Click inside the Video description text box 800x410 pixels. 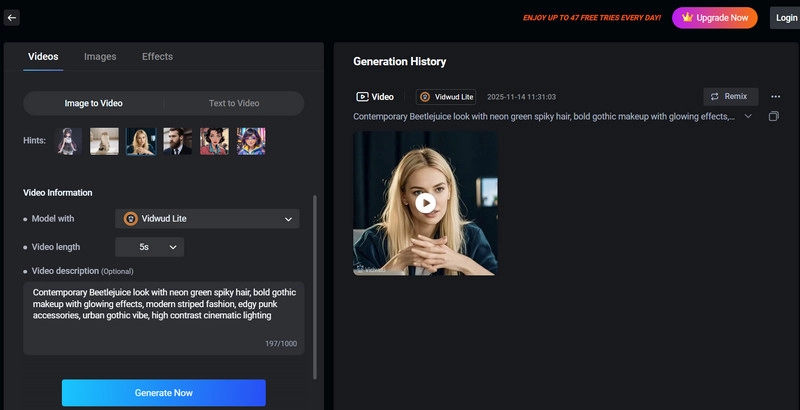163,318
